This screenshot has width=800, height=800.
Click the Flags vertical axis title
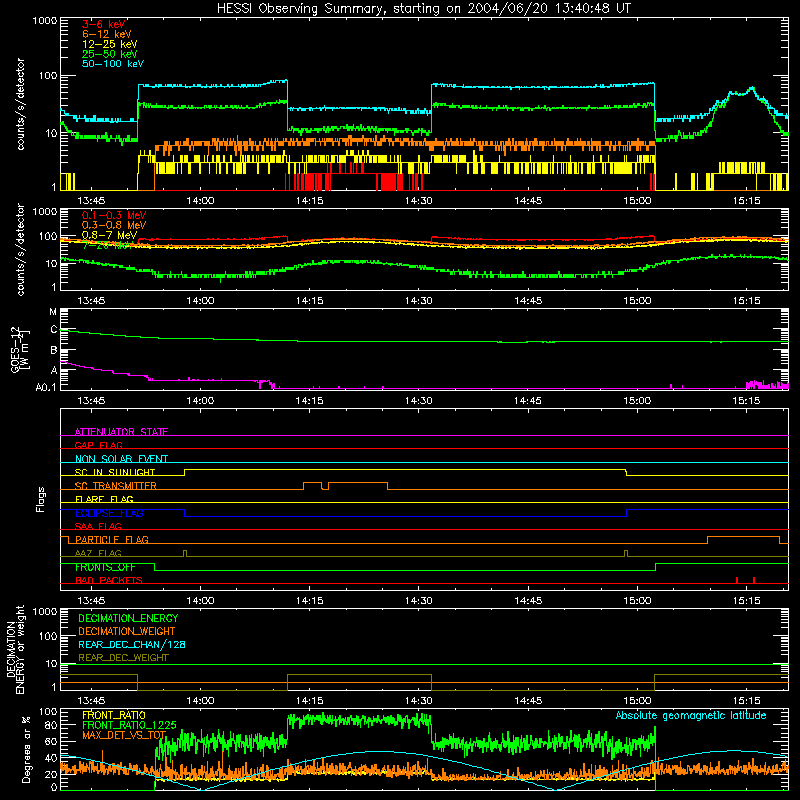coord(40,499)
